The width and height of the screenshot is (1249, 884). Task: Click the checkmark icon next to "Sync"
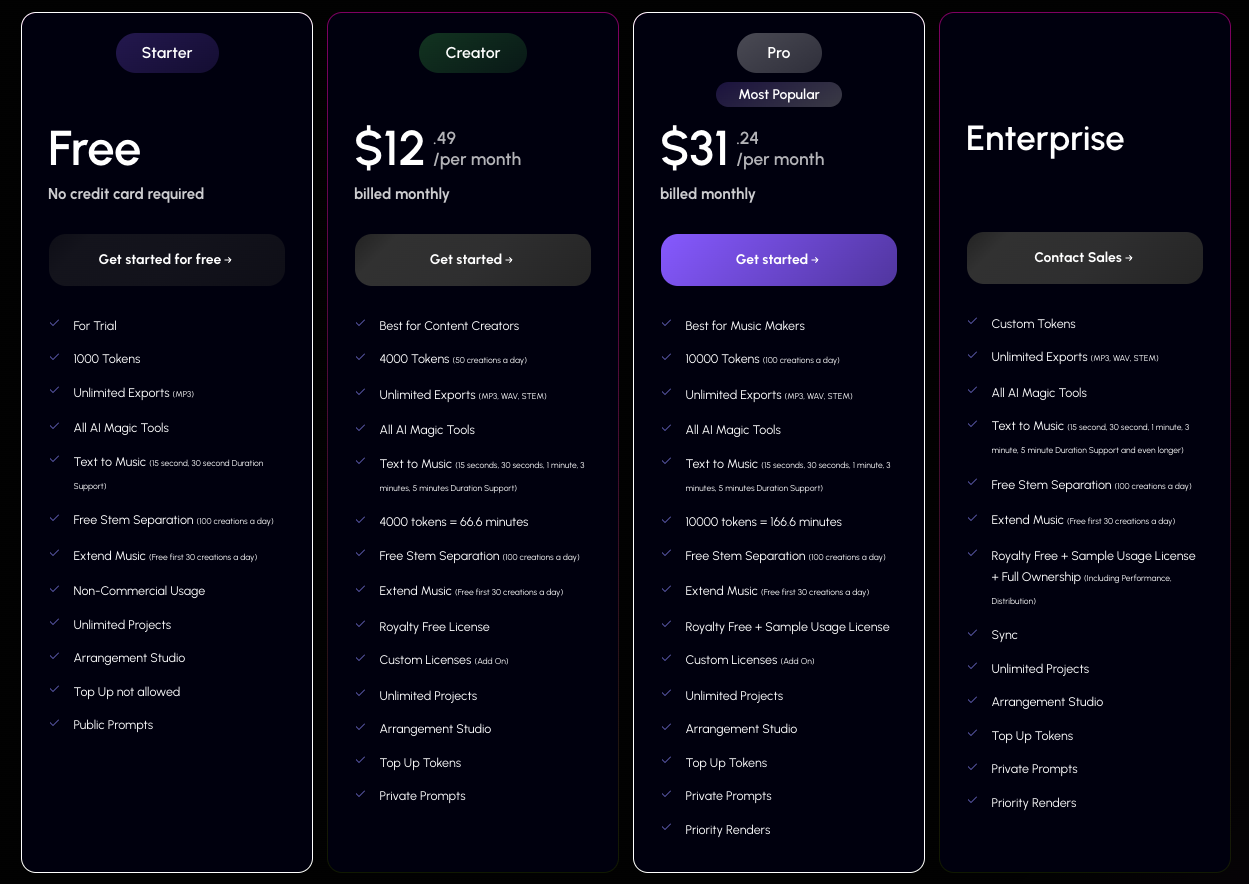(972, 633)
